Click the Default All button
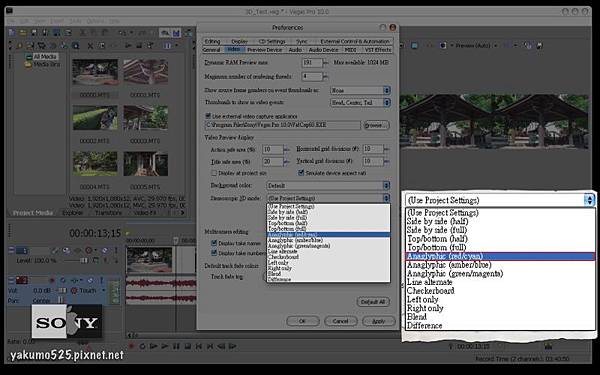This screenshot has width=600, height=375. (x=373, y=302)
